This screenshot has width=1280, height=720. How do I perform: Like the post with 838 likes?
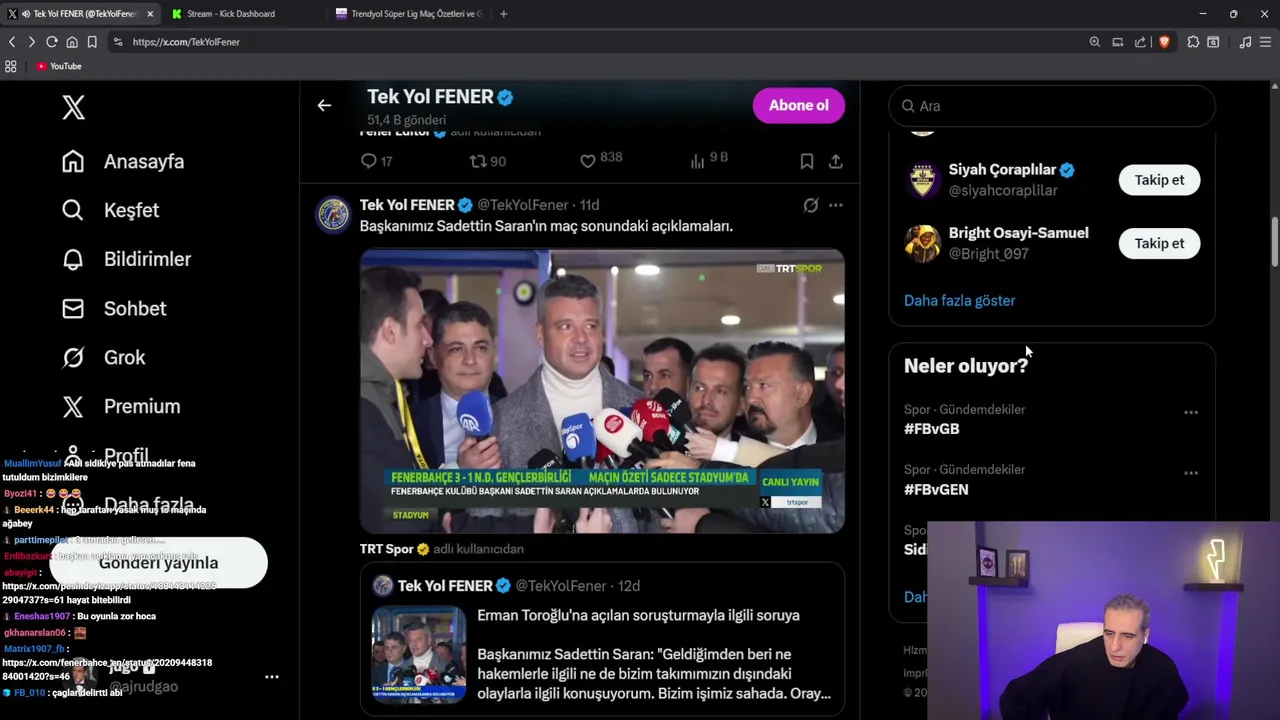(x=601, y=159)
